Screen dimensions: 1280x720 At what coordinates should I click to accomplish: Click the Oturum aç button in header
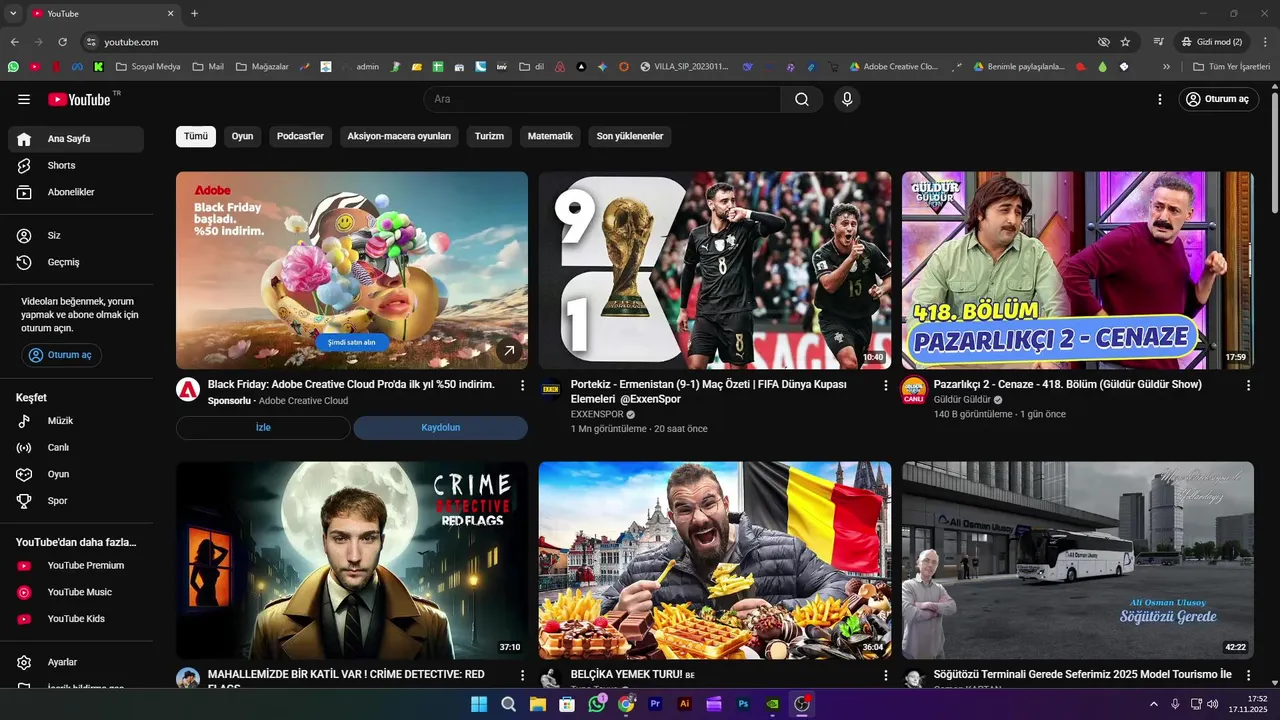pos(1218,99)
